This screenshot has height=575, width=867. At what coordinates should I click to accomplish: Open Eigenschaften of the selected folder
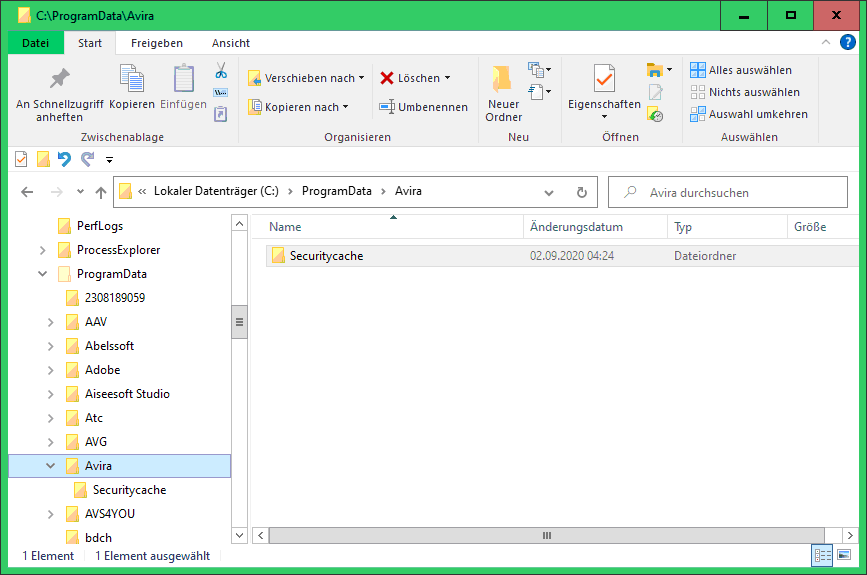click(604, 86)
